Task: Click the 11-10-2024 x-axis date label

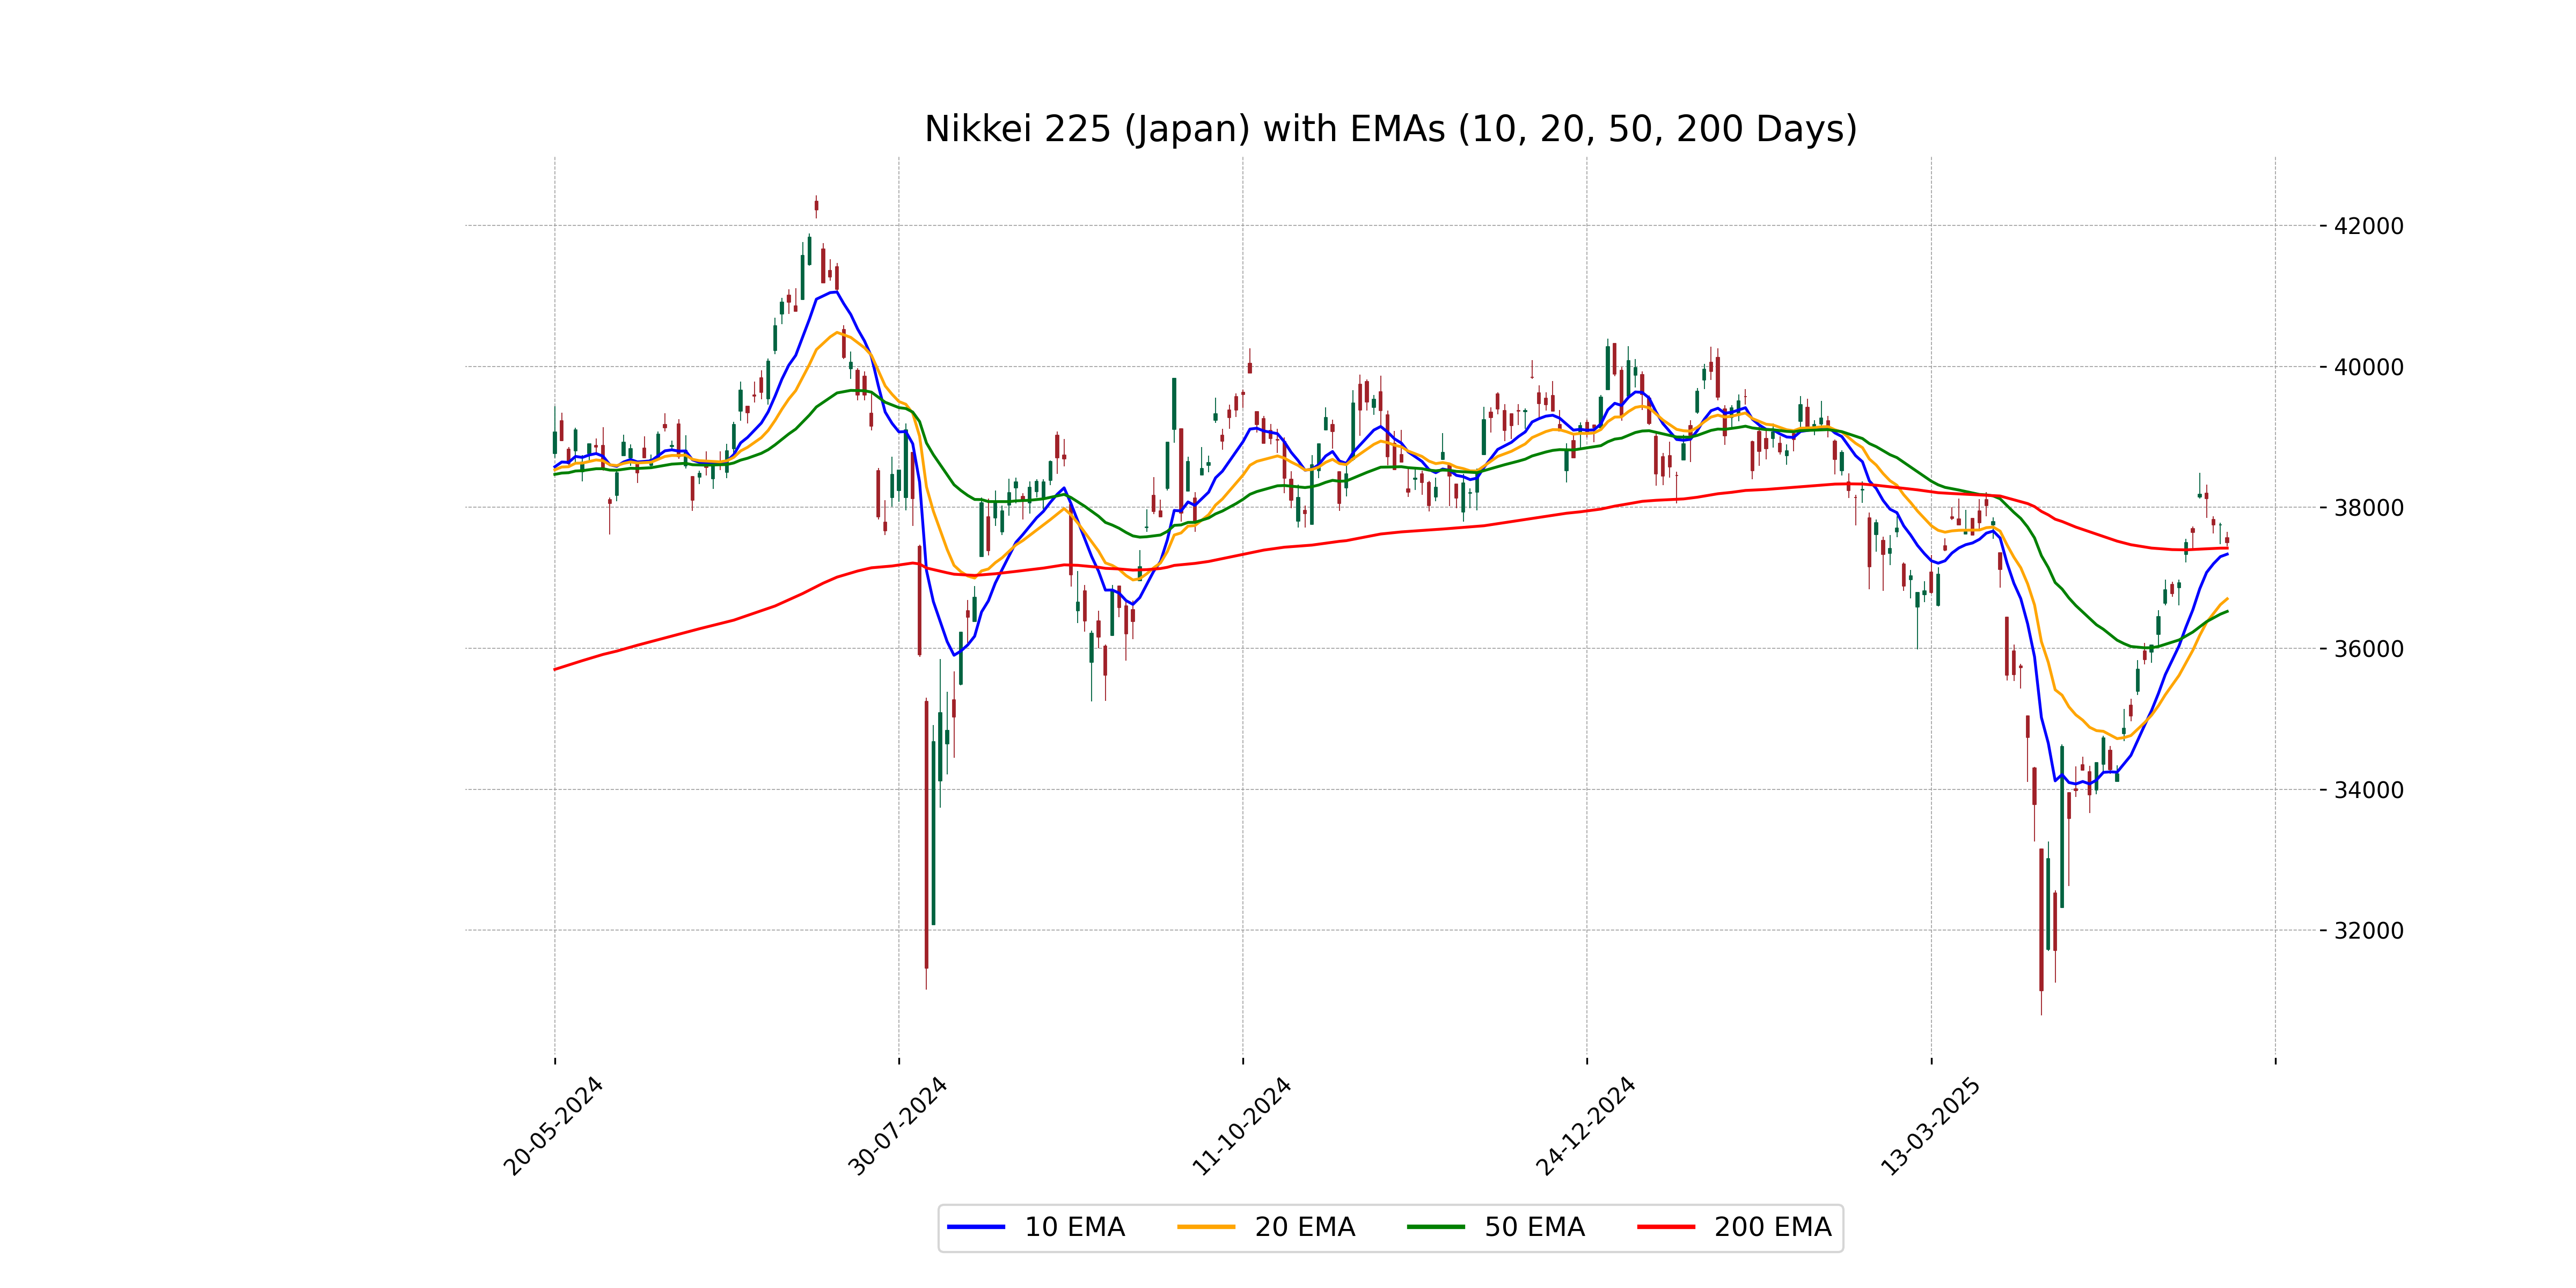Action: 1241,1126
